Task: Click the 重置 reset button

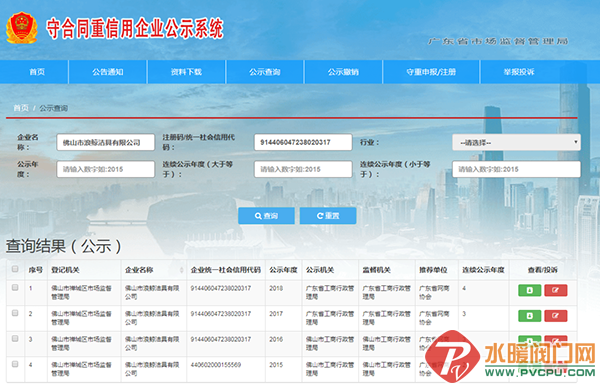Action: tap(328, 216)
